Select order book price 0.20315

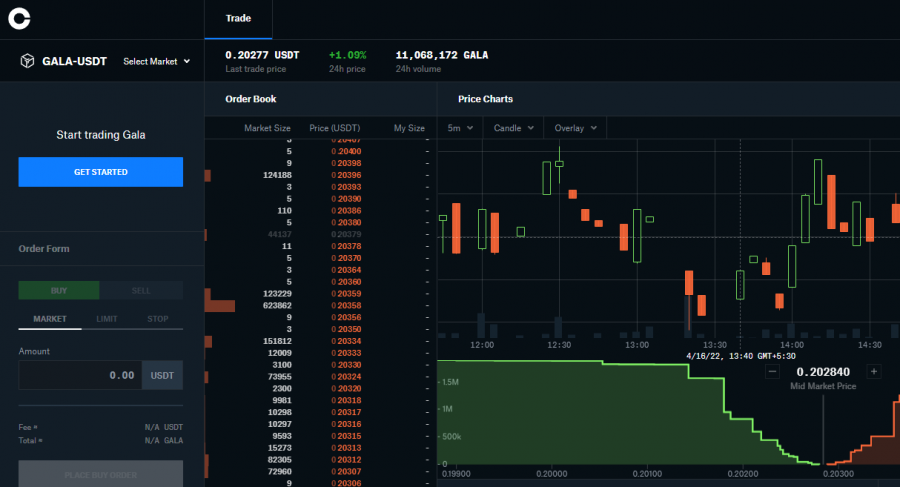pyautogui.click(x=346, y=436)
